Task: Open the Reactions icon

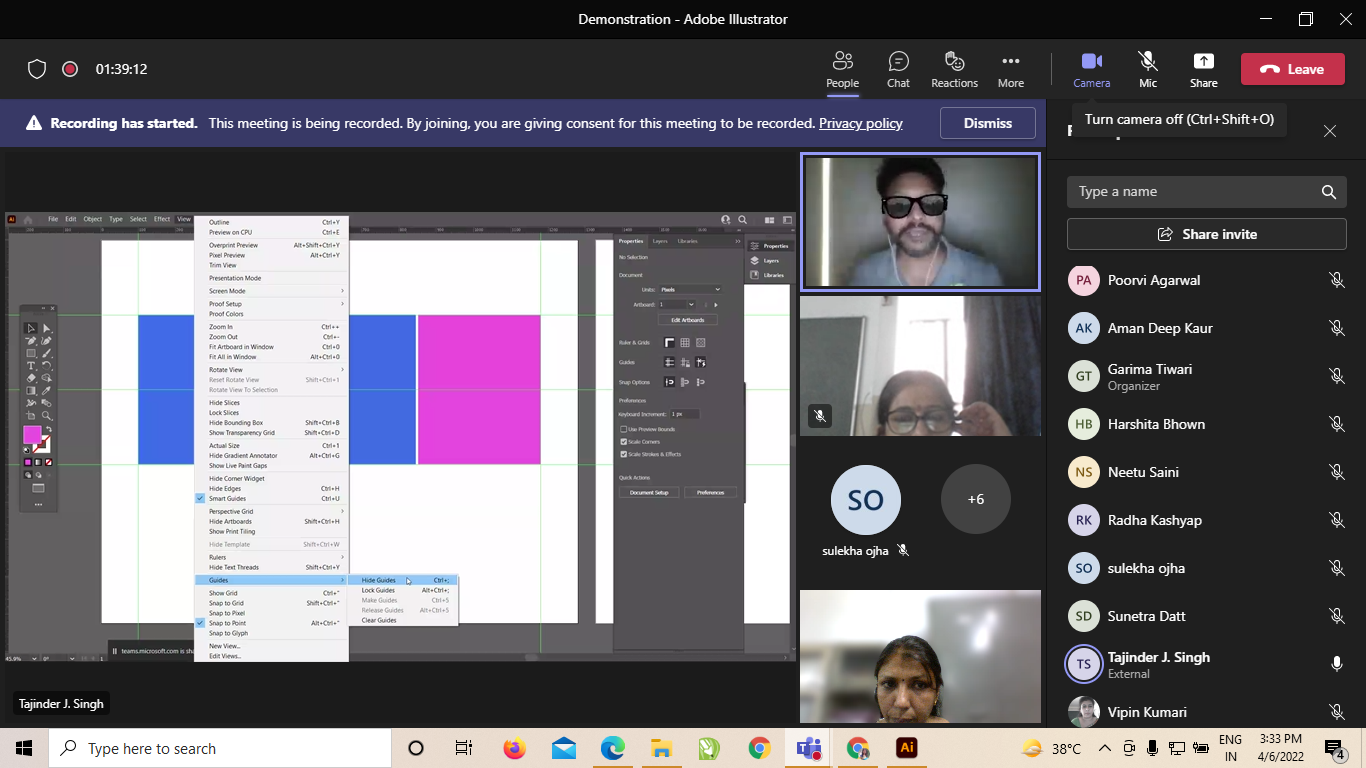Action: tap(954, 69)
